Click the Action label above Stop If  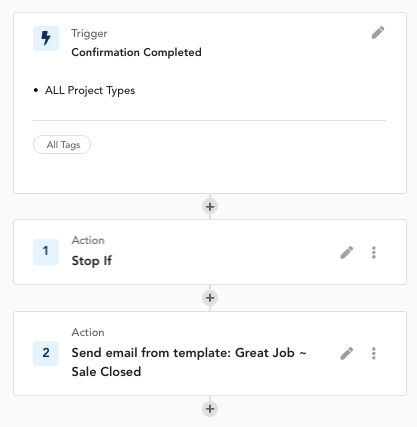tap(88, 240)
